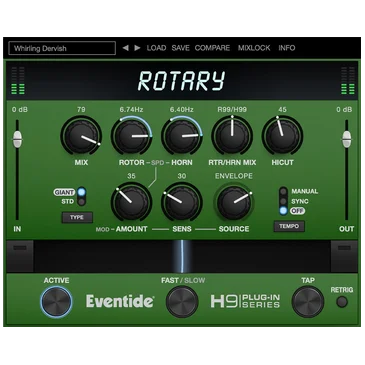The image size is (365, 365).
Task: Open the LOAD preset menu
Action: point(156,48)
